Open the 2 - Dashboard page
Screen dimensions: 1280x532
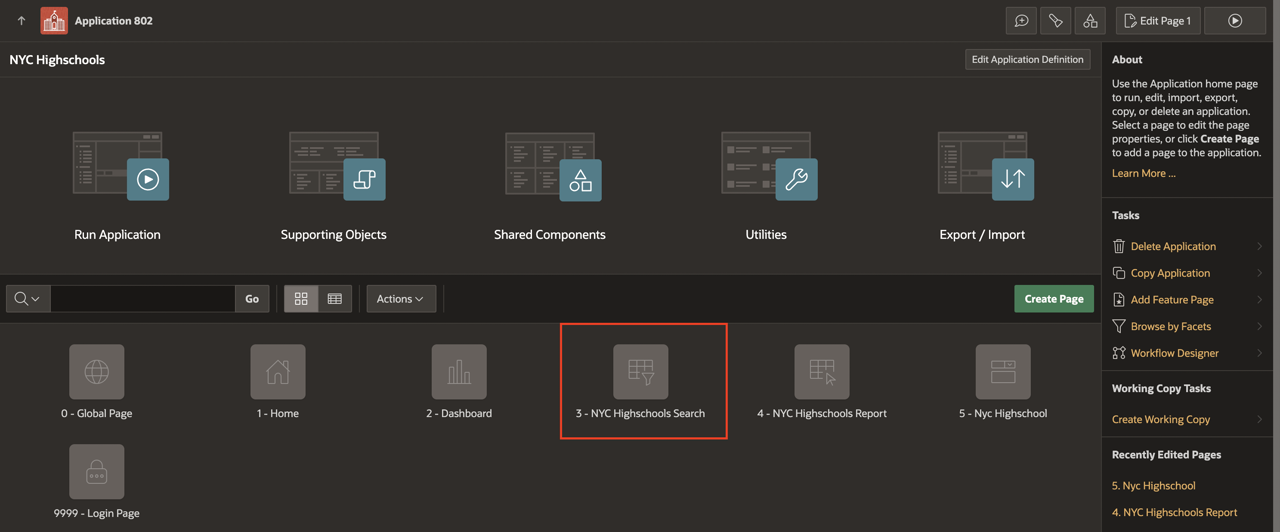[x=459, y=372]
